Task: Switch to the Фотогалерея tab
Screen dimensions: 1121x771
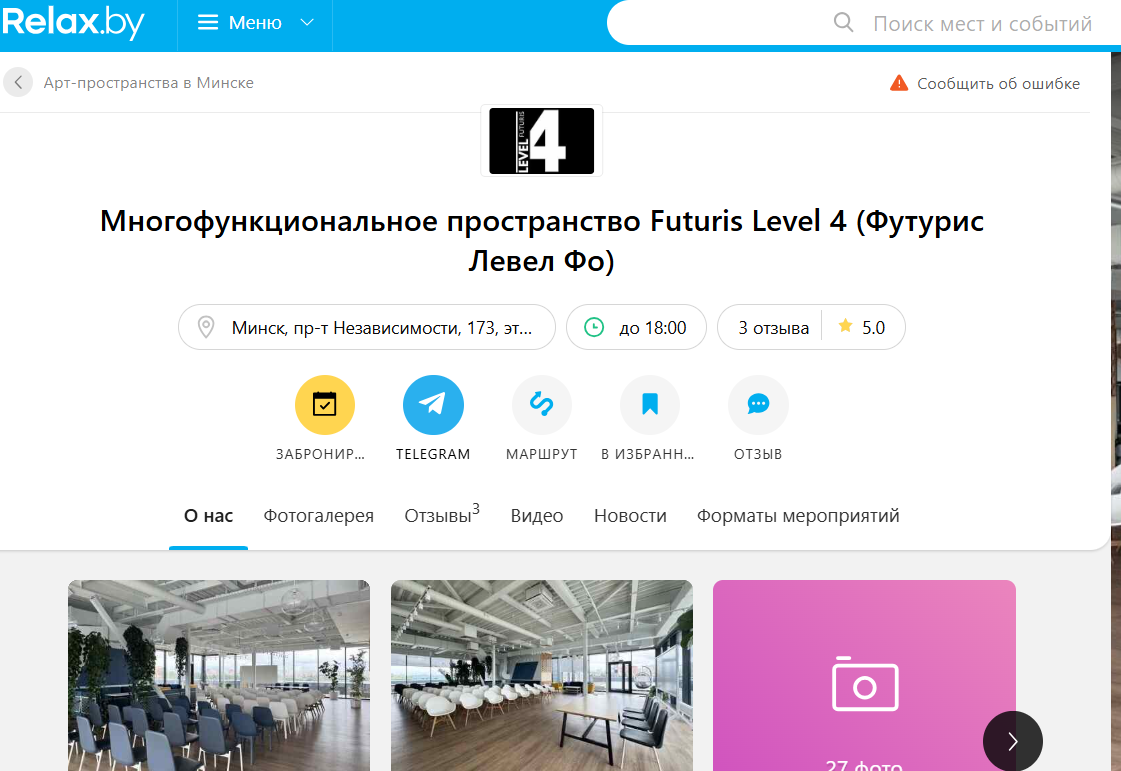Action: tap(319, 516)
